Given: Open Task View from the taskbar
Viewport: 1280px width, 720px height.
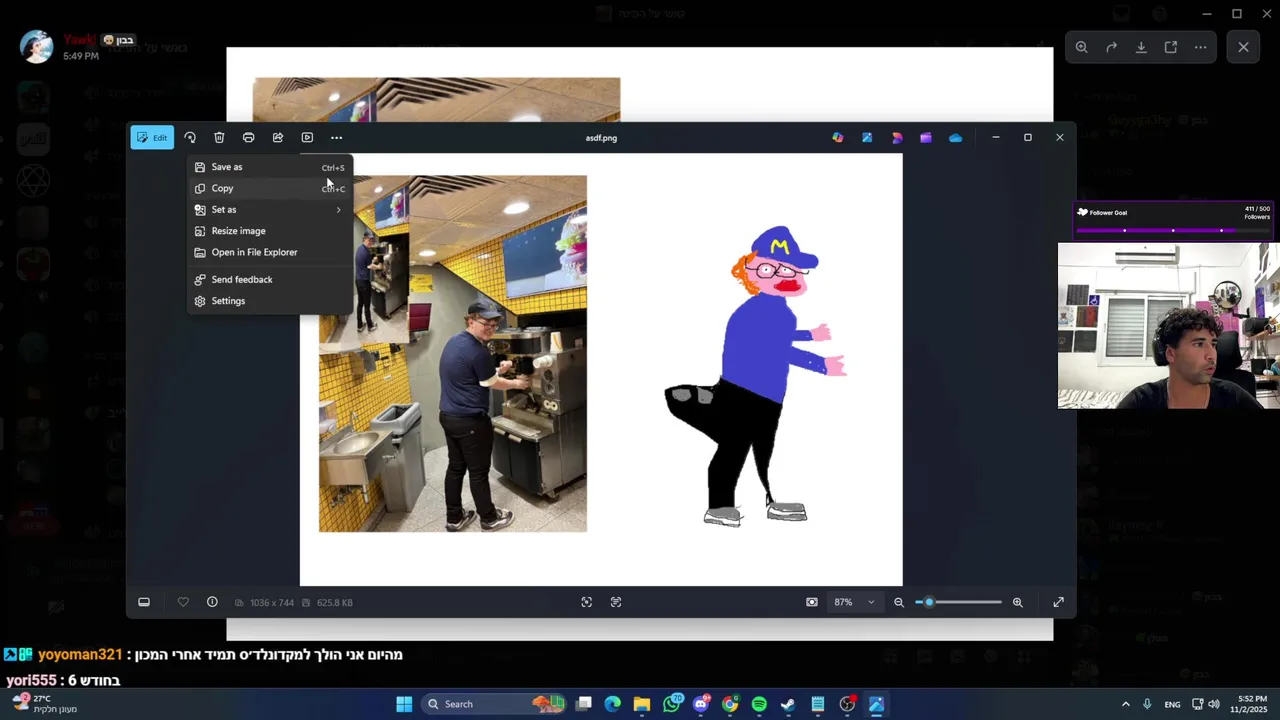Looking at the screenshot, I should 584,704.
